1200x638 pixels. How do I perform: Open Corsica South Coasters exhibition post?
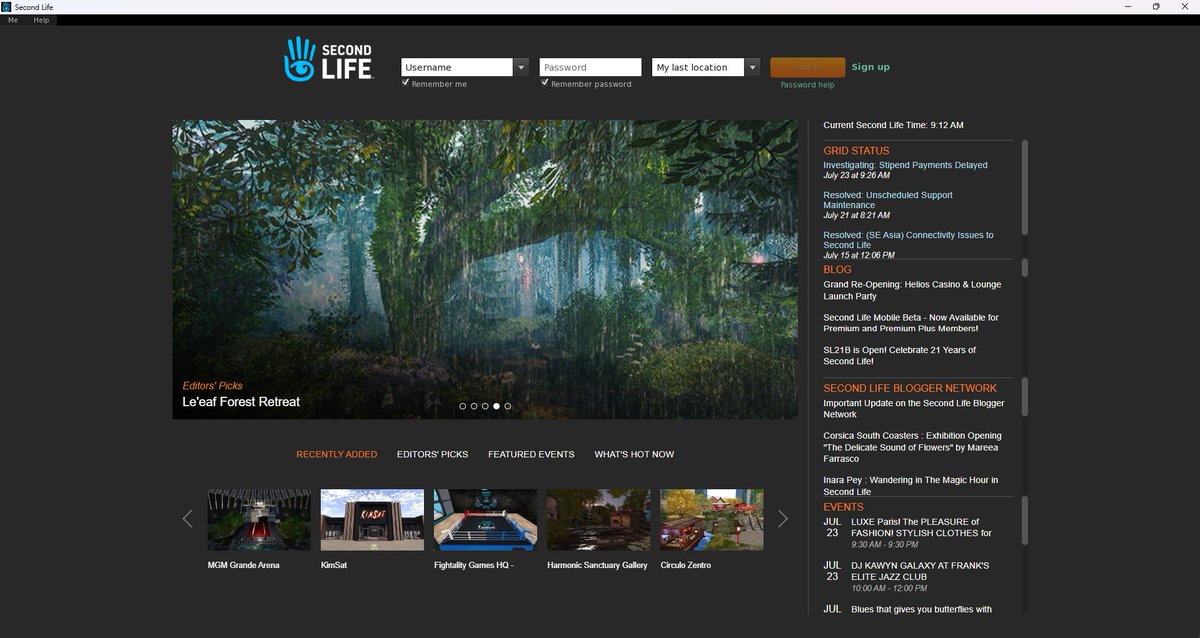912,447
